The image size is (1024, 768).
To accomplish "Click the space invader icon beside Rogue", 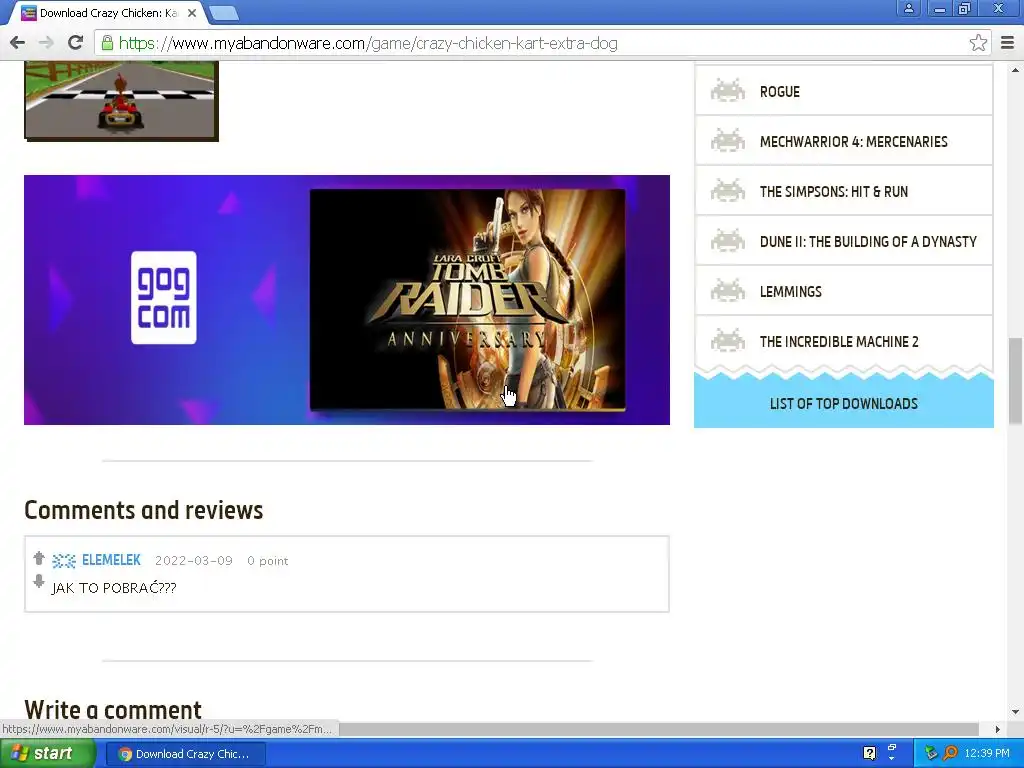I will coord(728,91).
